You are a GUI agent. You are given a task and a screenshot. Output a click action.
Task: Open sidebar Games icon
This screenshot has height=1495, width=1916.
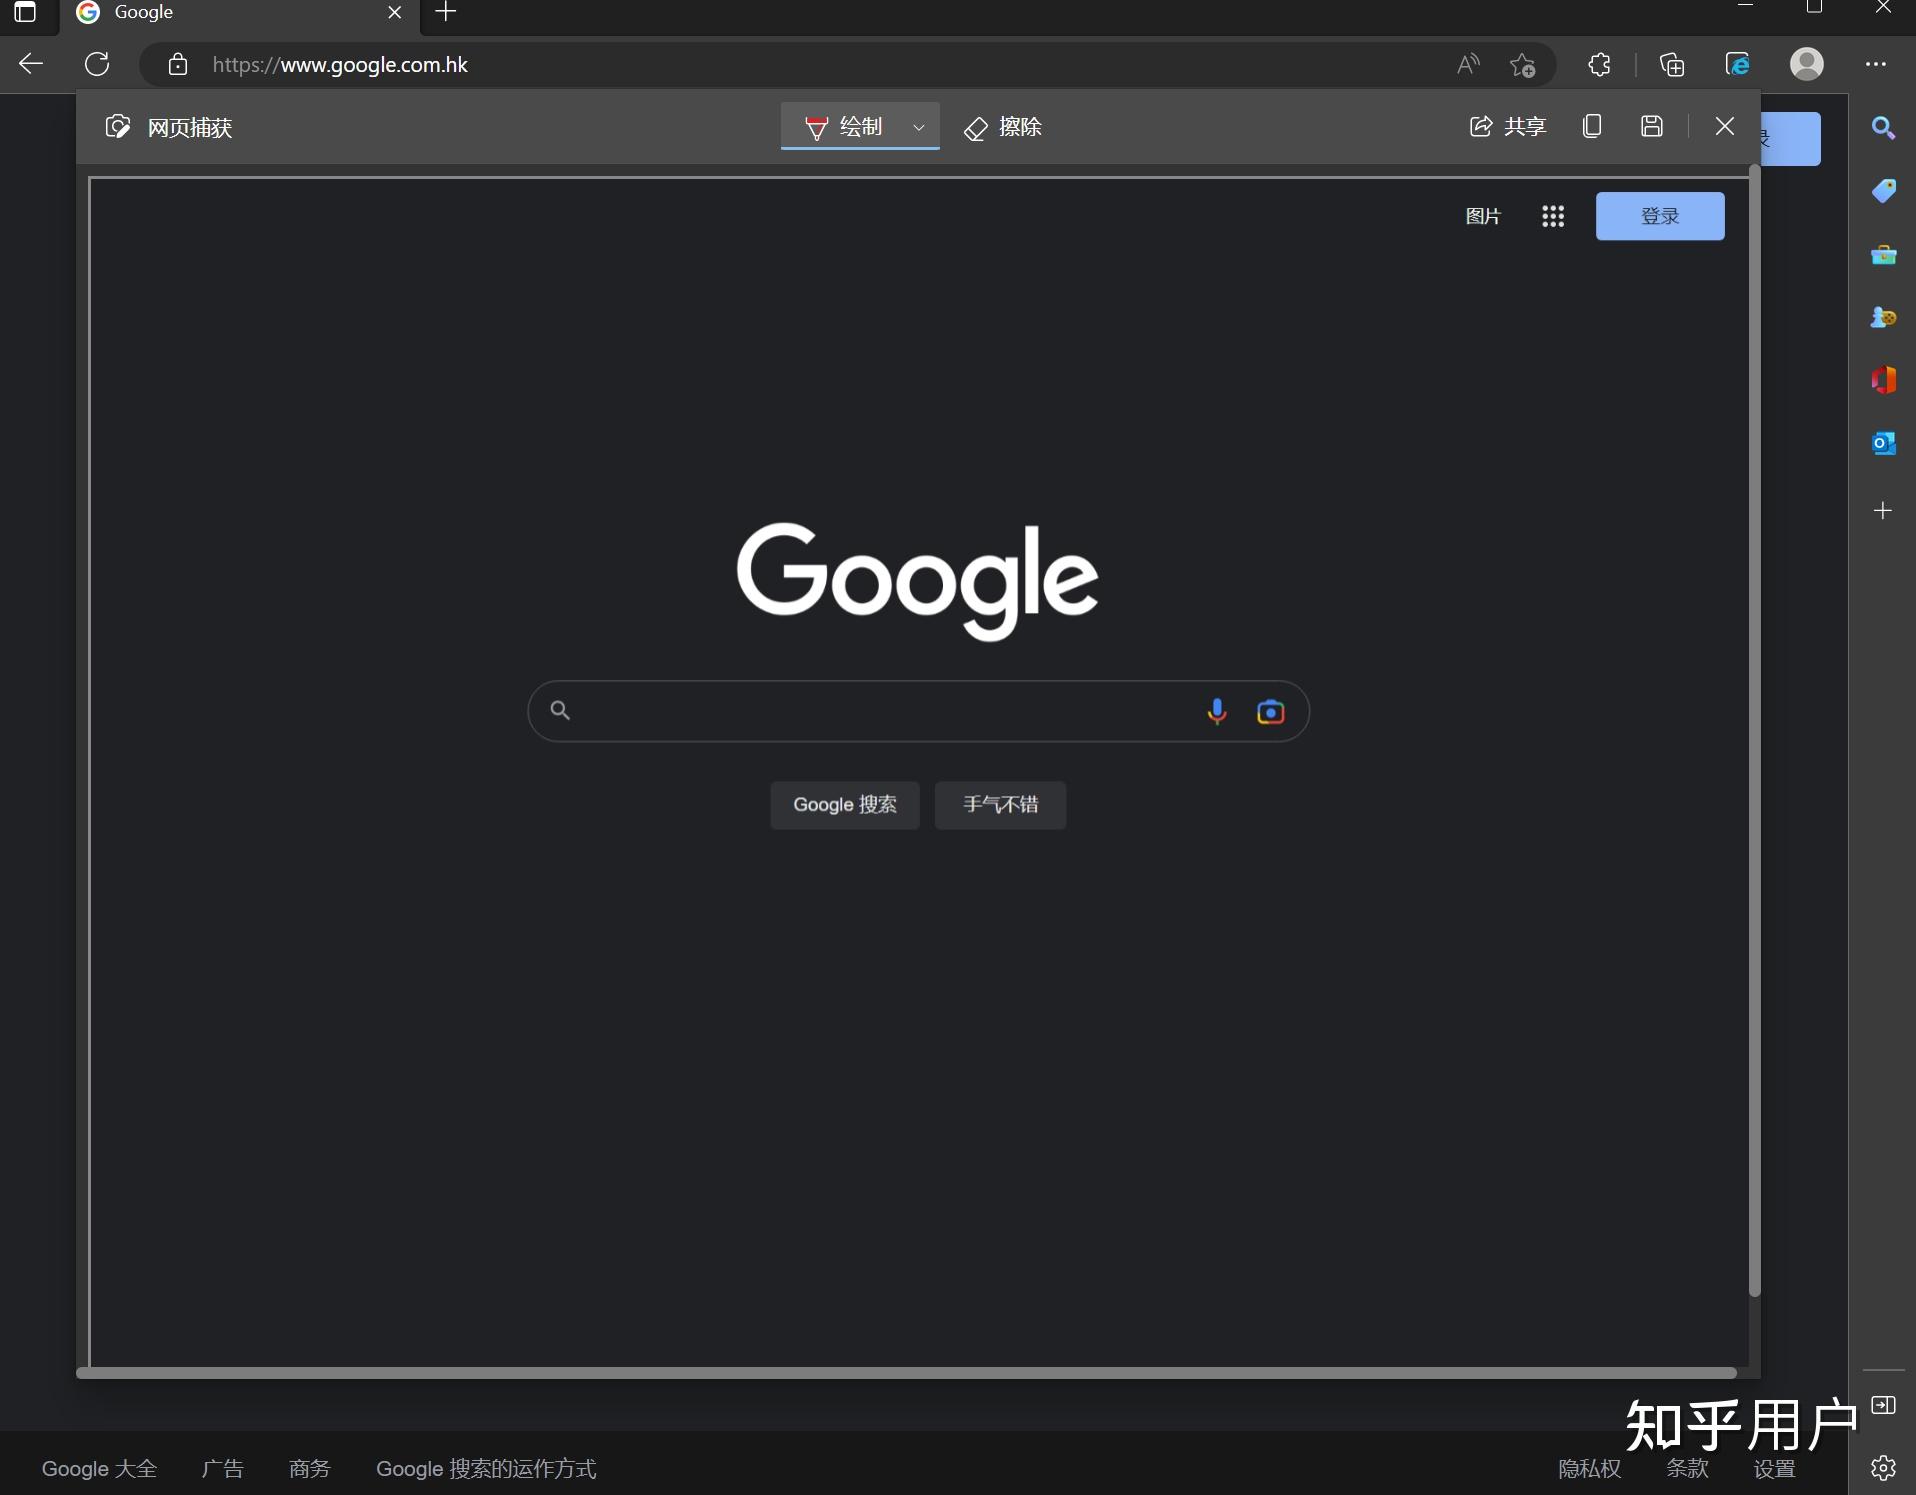coord(1883,318)
